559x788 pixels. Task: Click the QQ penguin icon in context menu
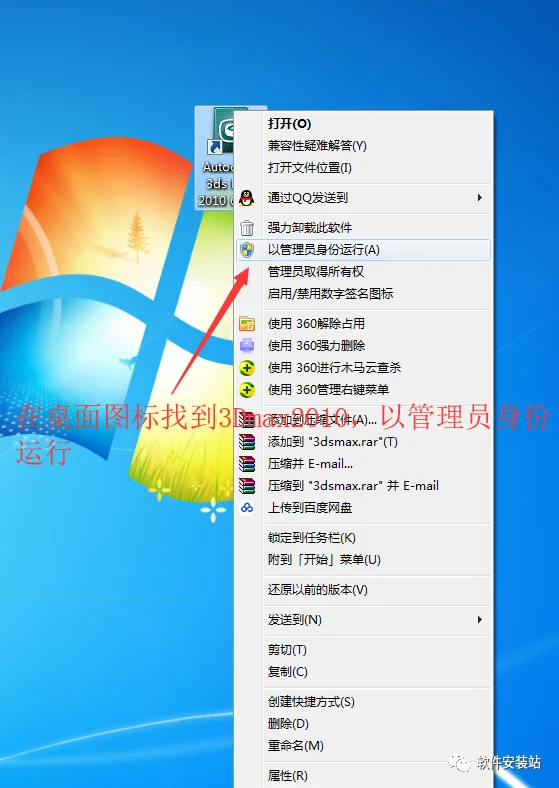247,198
